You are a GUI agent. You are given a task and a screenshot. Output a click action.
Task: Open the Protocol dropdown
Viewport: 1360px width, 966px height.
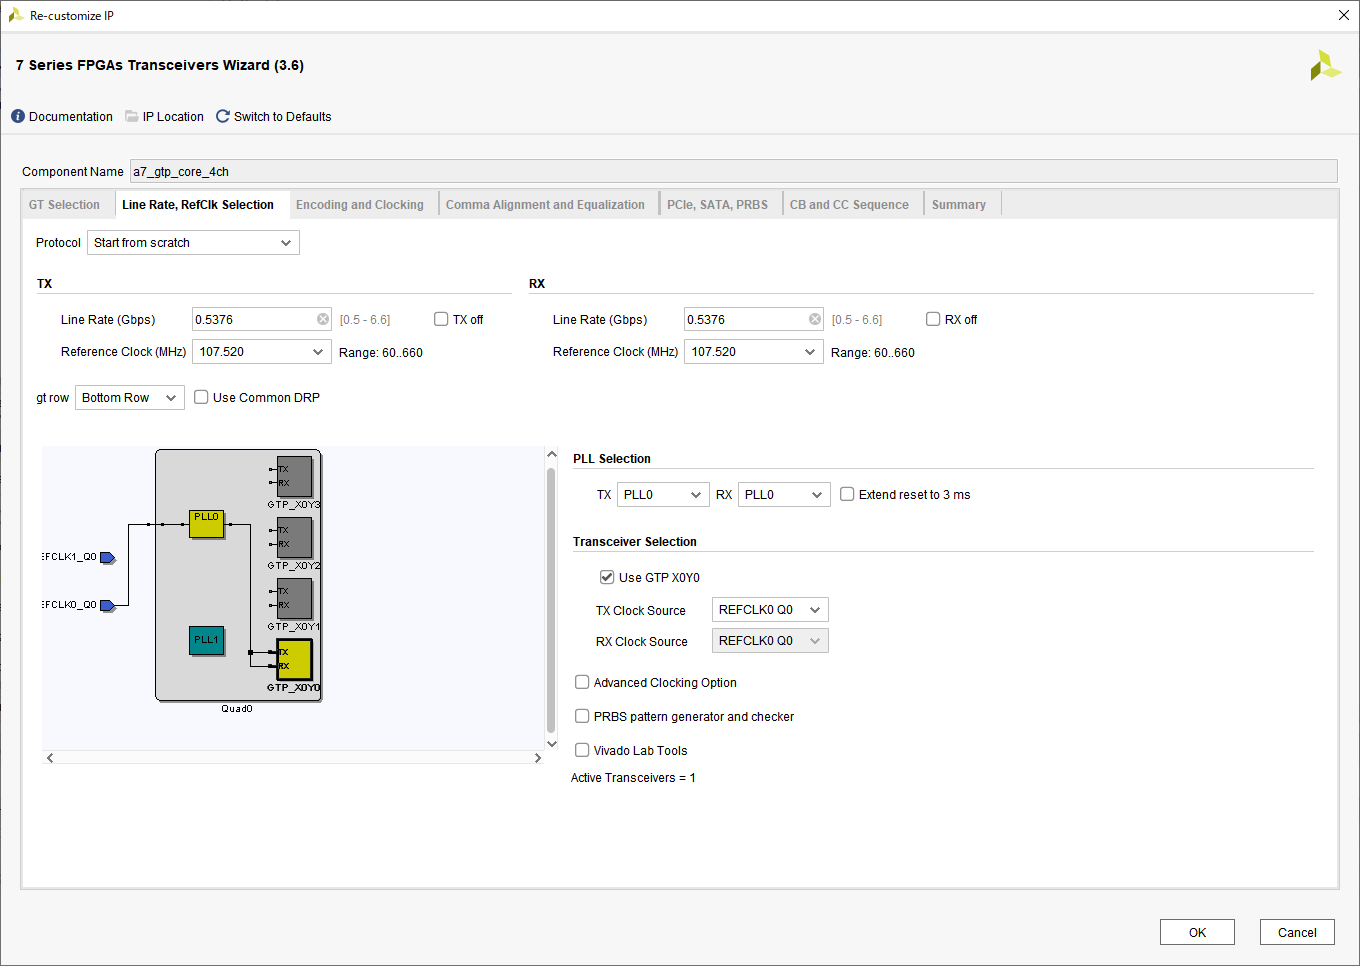(193, 243)
